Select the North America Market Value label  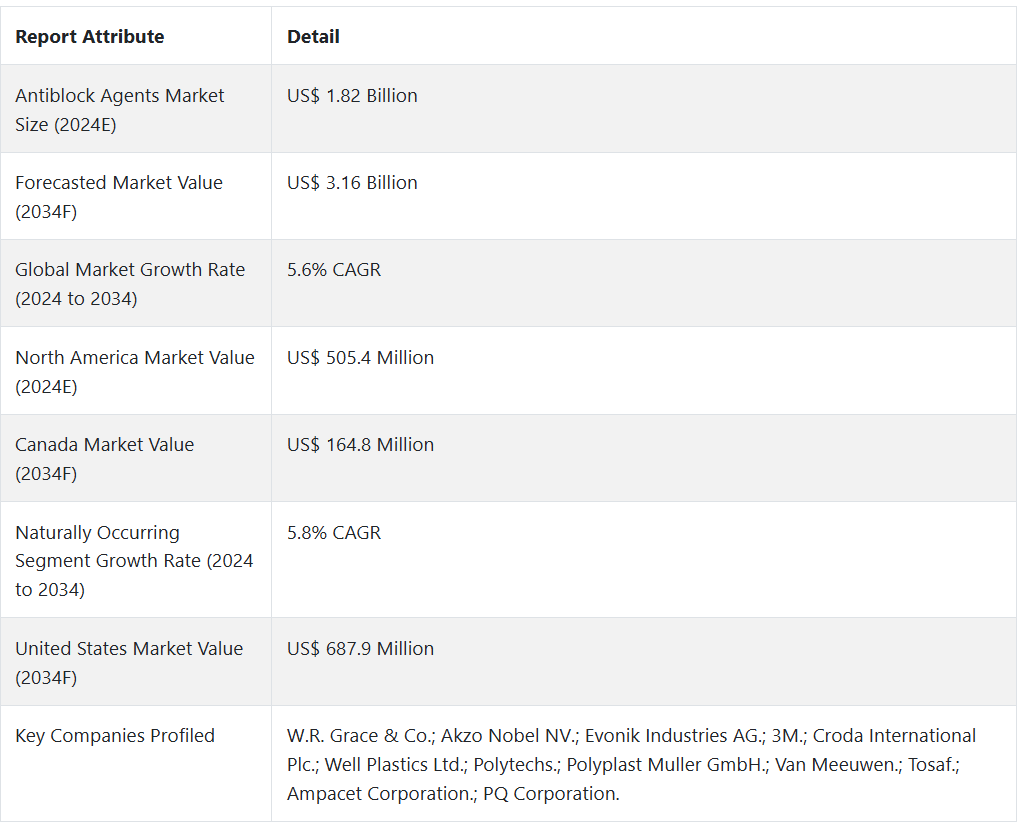point(135,372)
